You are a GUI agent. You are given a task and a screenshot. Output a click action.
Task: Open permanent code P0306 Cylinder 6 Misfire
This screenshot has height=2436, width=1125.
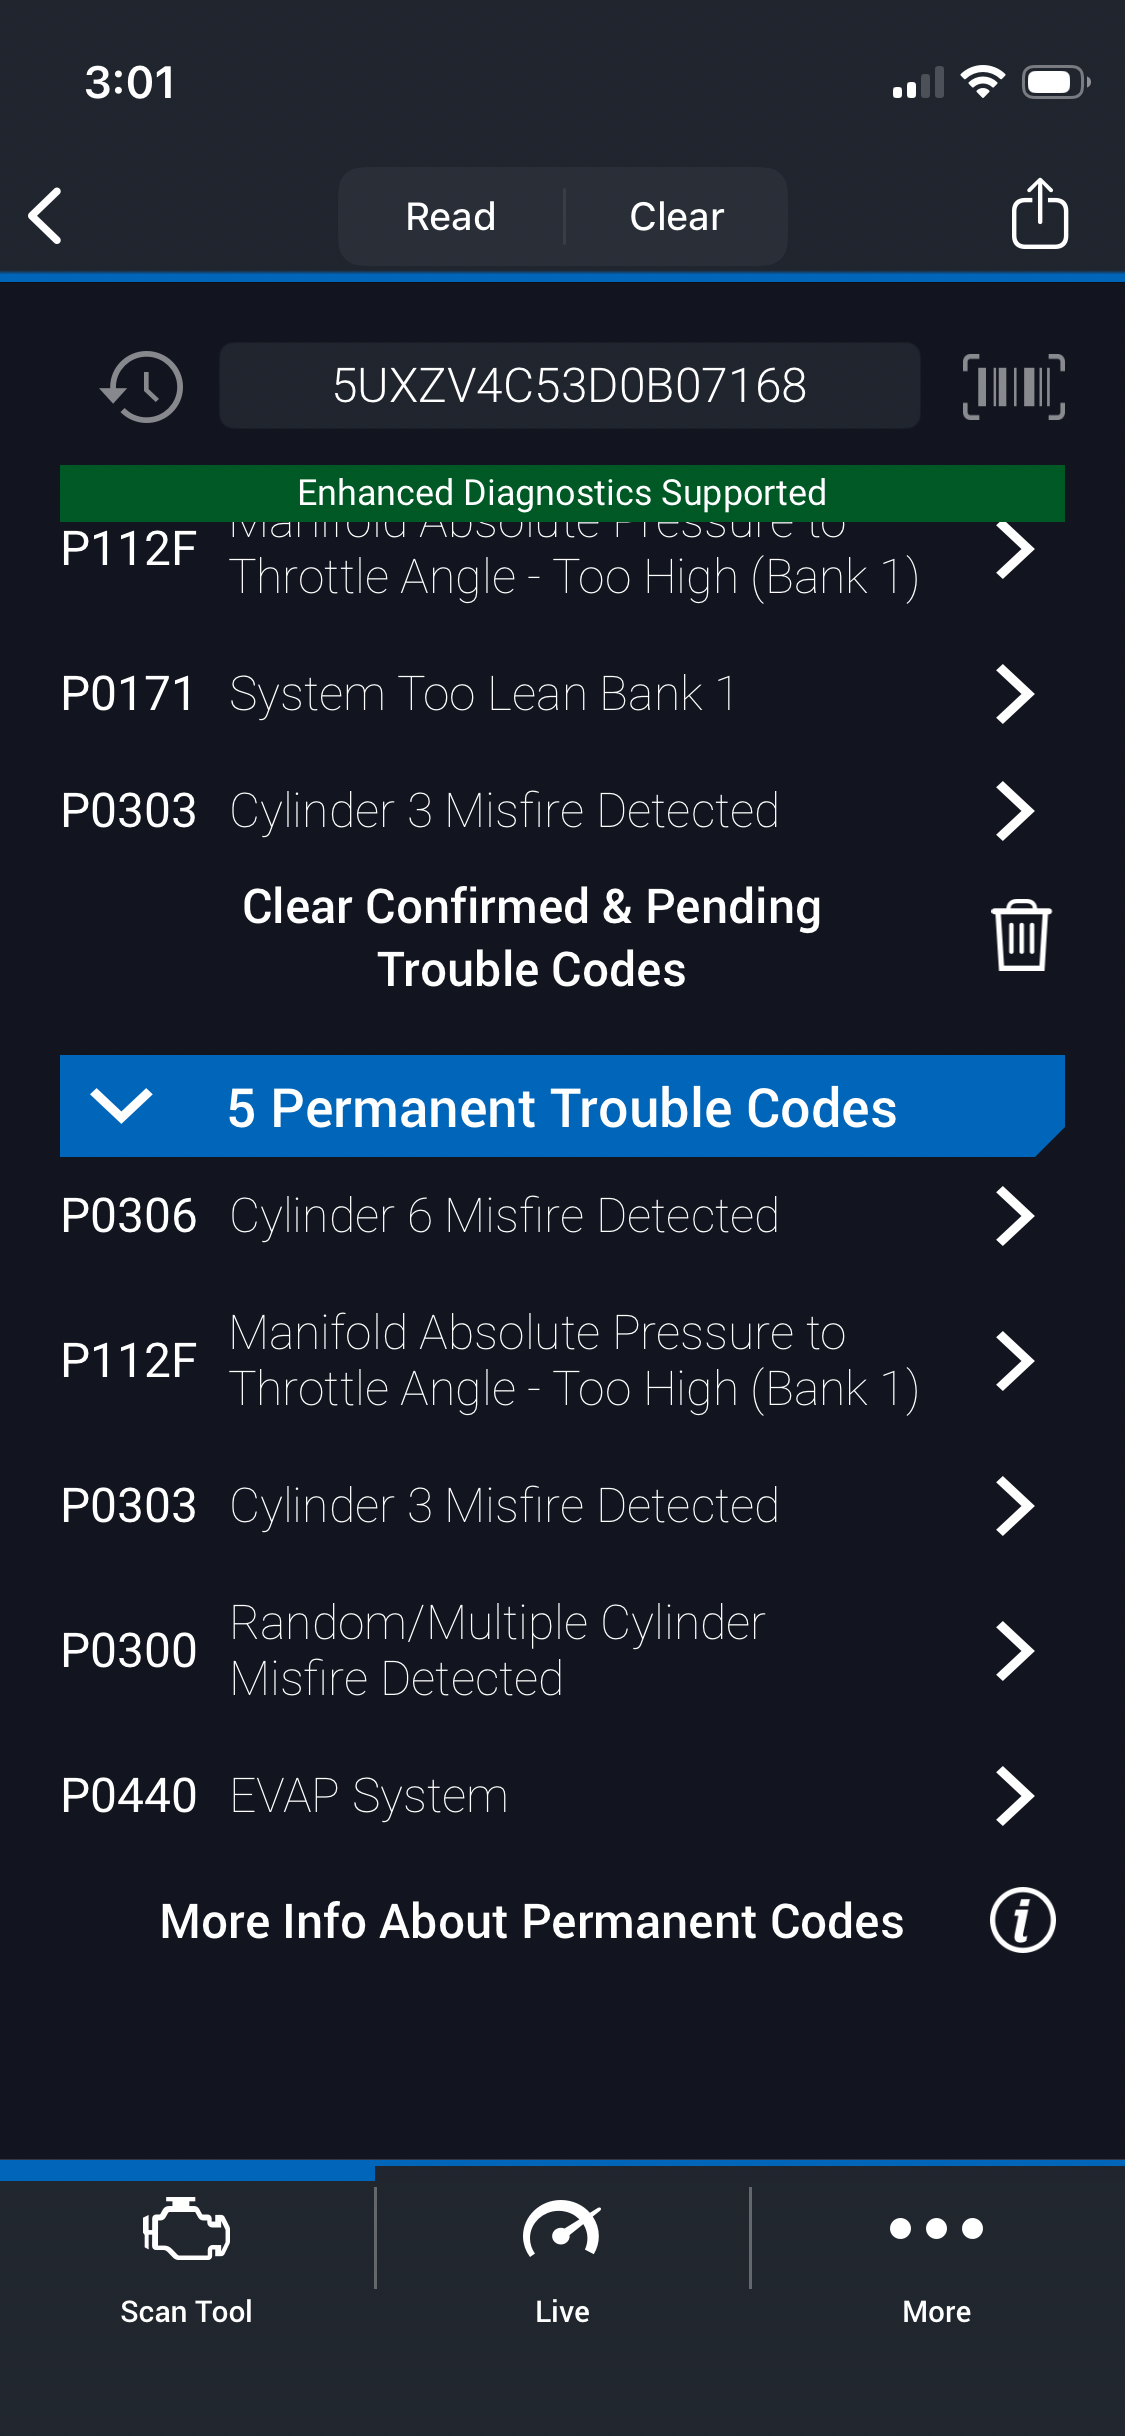(548, 1216)
